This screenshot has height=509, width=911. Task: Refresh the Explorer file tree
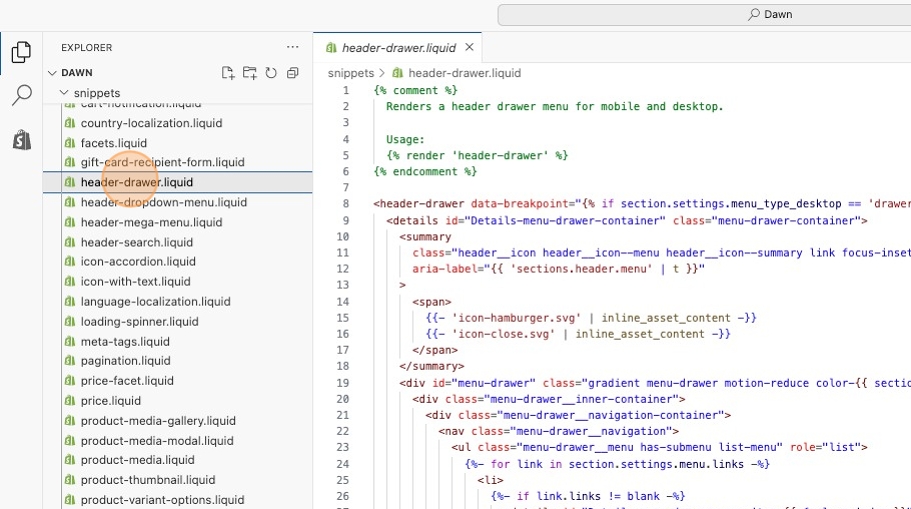(x=271, y=73)
